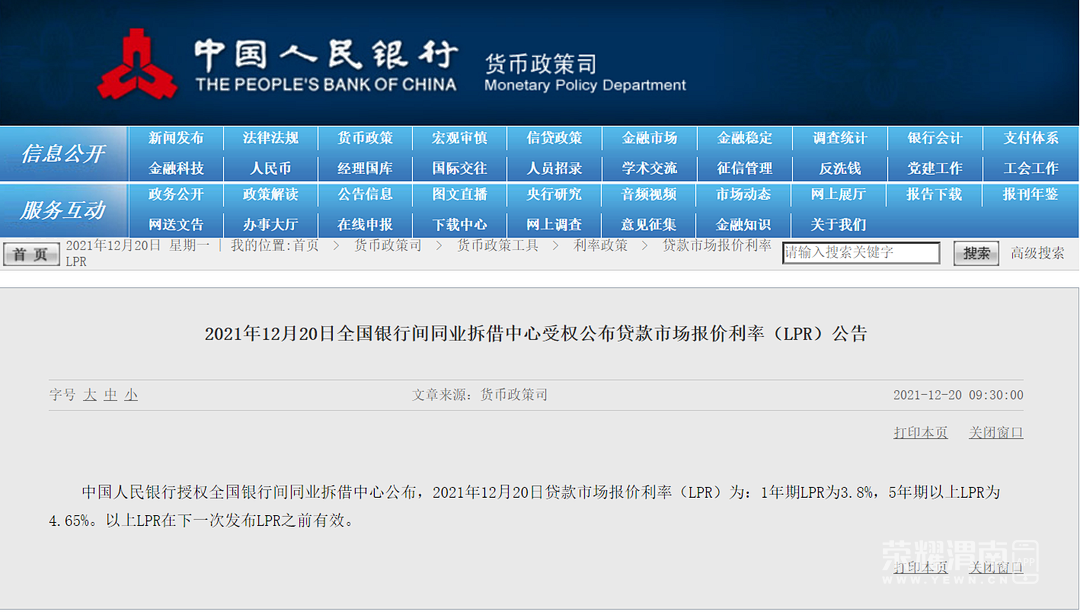The image size is (1080, 612).
Task: Click the 打印本页 print link
Action: point(919,432)
